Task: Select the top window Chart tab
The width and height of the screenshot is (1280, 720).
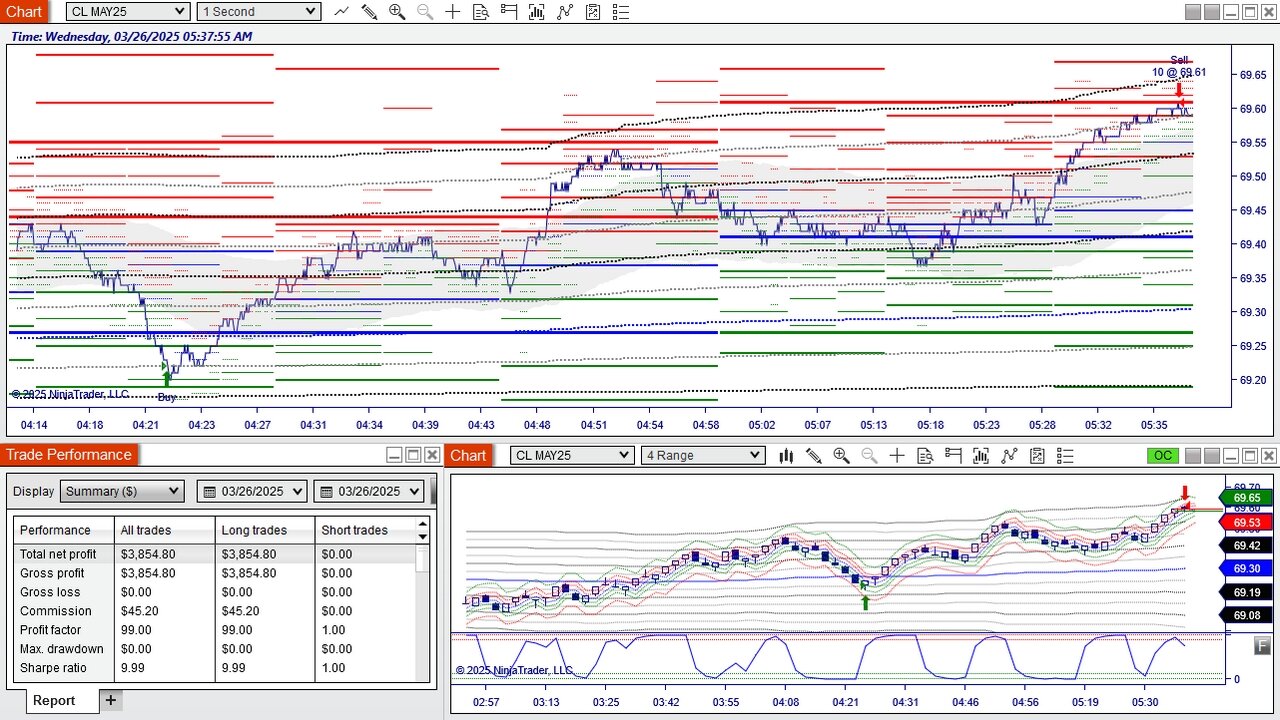Action: coord(24,12)
